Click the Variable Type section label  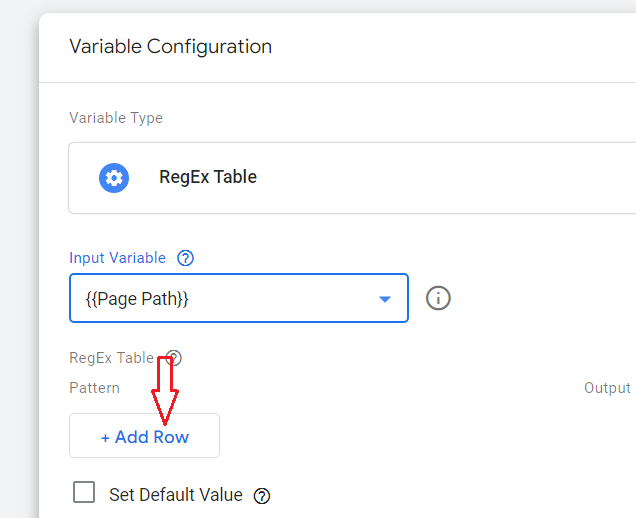[x=116, y=118]
